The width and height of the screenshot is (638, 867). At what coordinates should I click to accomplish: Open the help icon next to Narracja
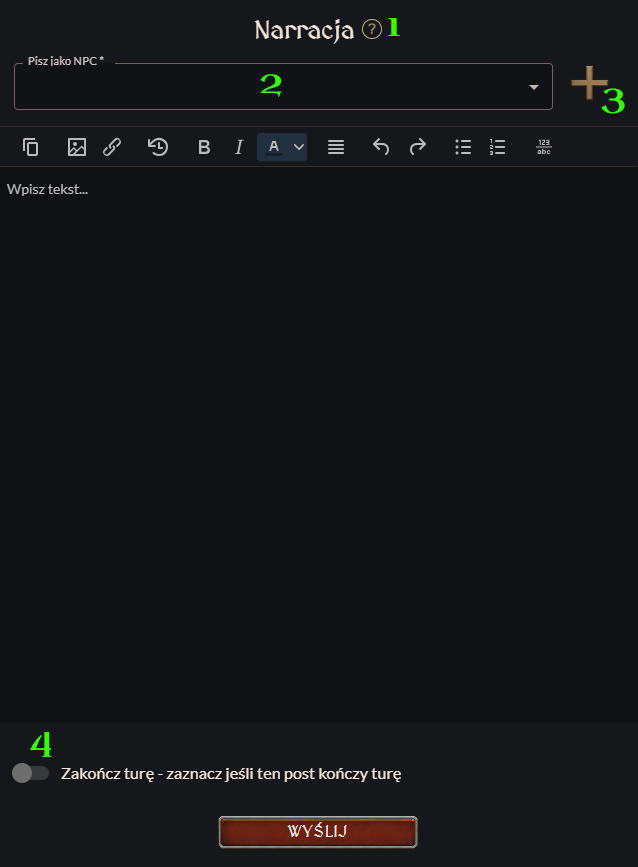tap(372, 30)
